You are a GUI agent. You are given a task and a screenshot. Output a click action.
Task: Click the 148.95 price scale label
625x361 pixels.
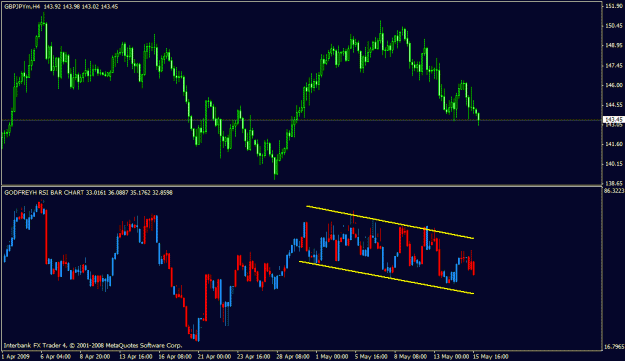tap(614, 45)
